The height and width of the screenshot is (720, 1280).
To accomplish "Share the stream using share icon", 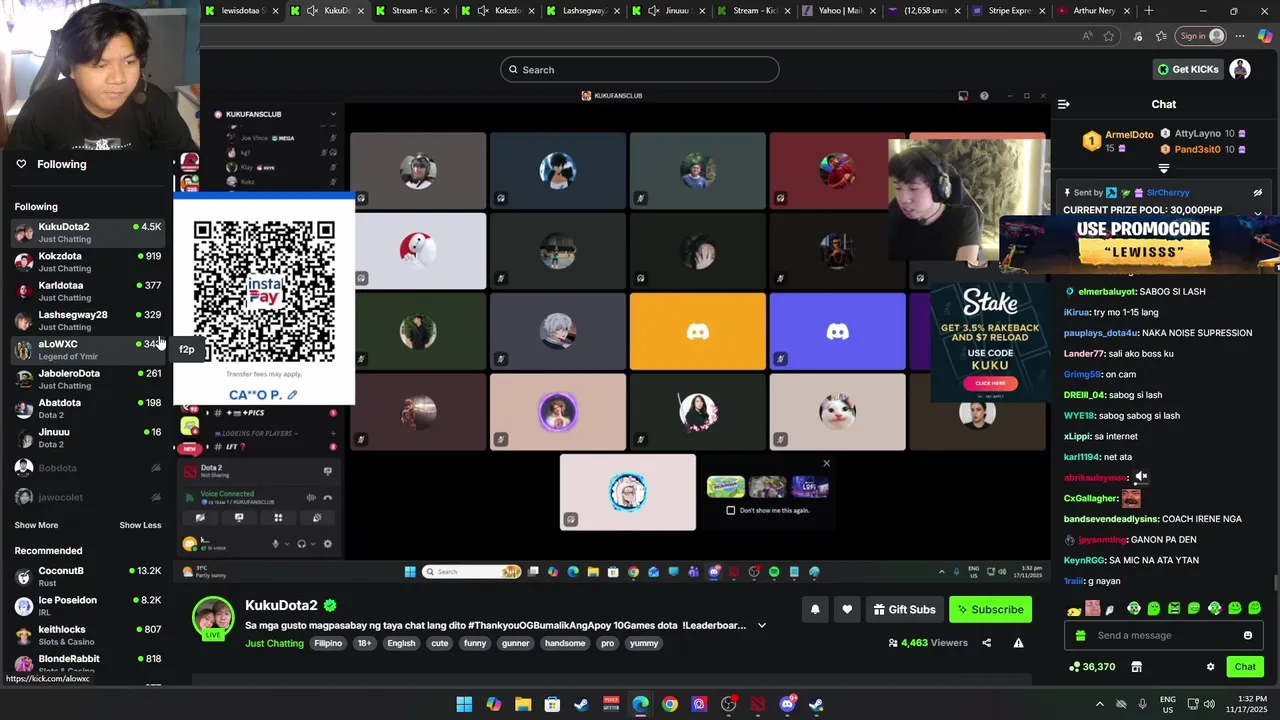I will (987, 643).
